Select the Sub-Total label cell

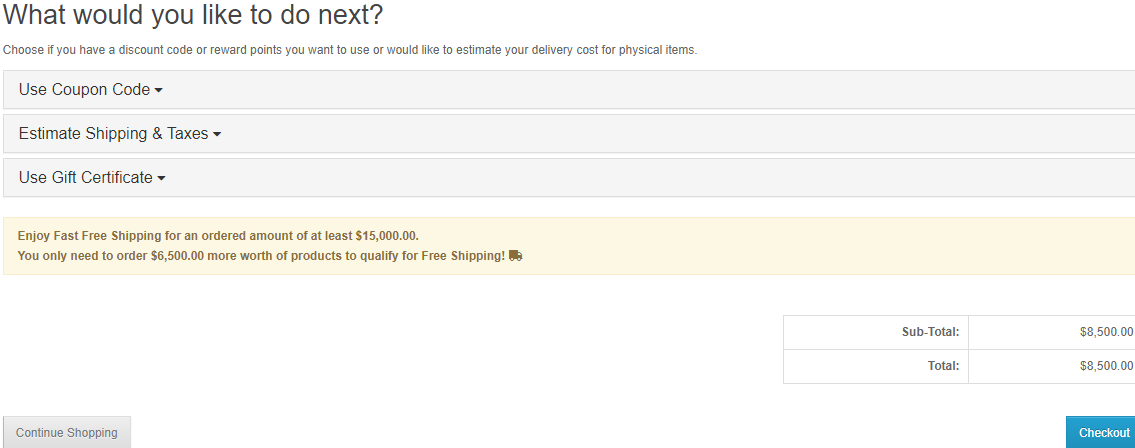[x=876, y=332]
